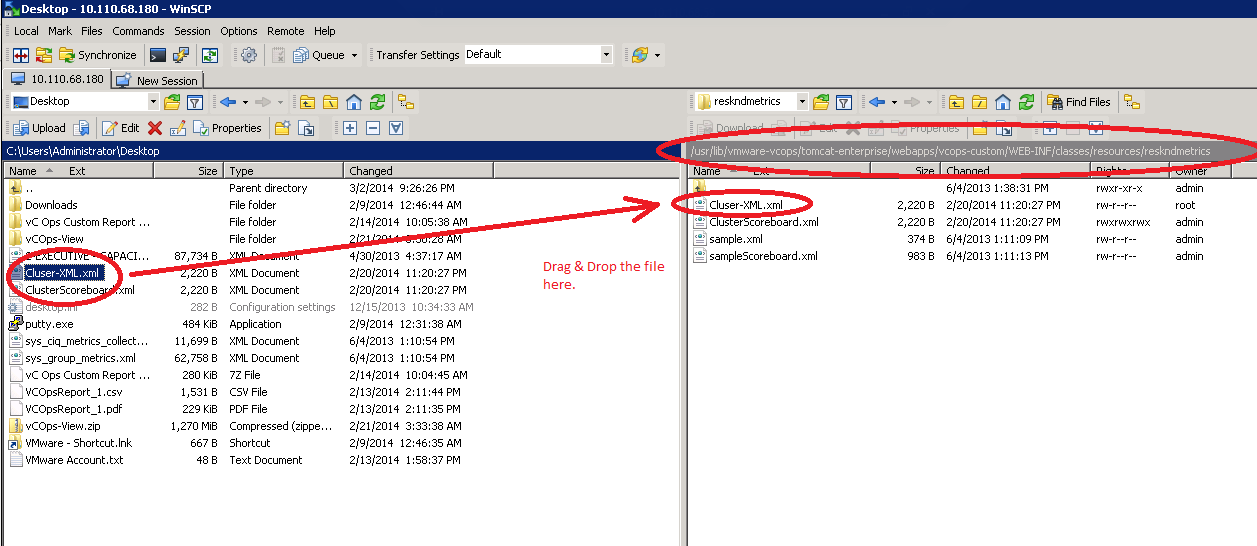Open the Commands menu
Image resolution: width=1257 pixels, height=546 pixels.
click(x=138, y=31)
